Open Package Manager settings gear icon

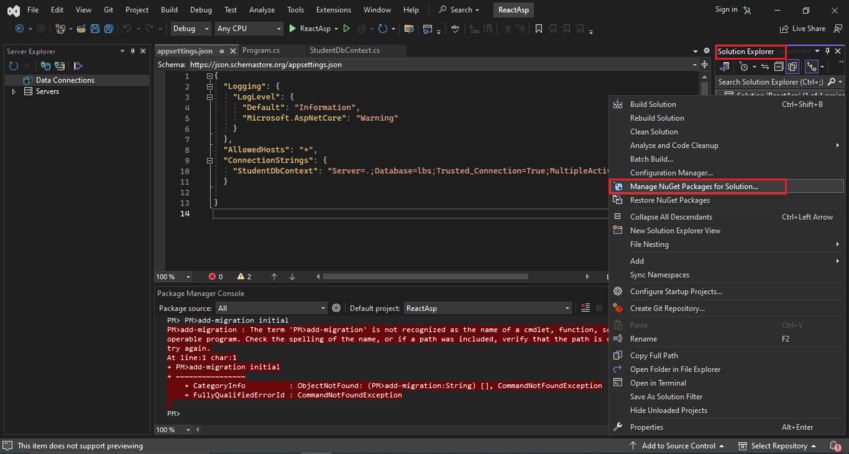pyautogui.click(x=337, y=308)
